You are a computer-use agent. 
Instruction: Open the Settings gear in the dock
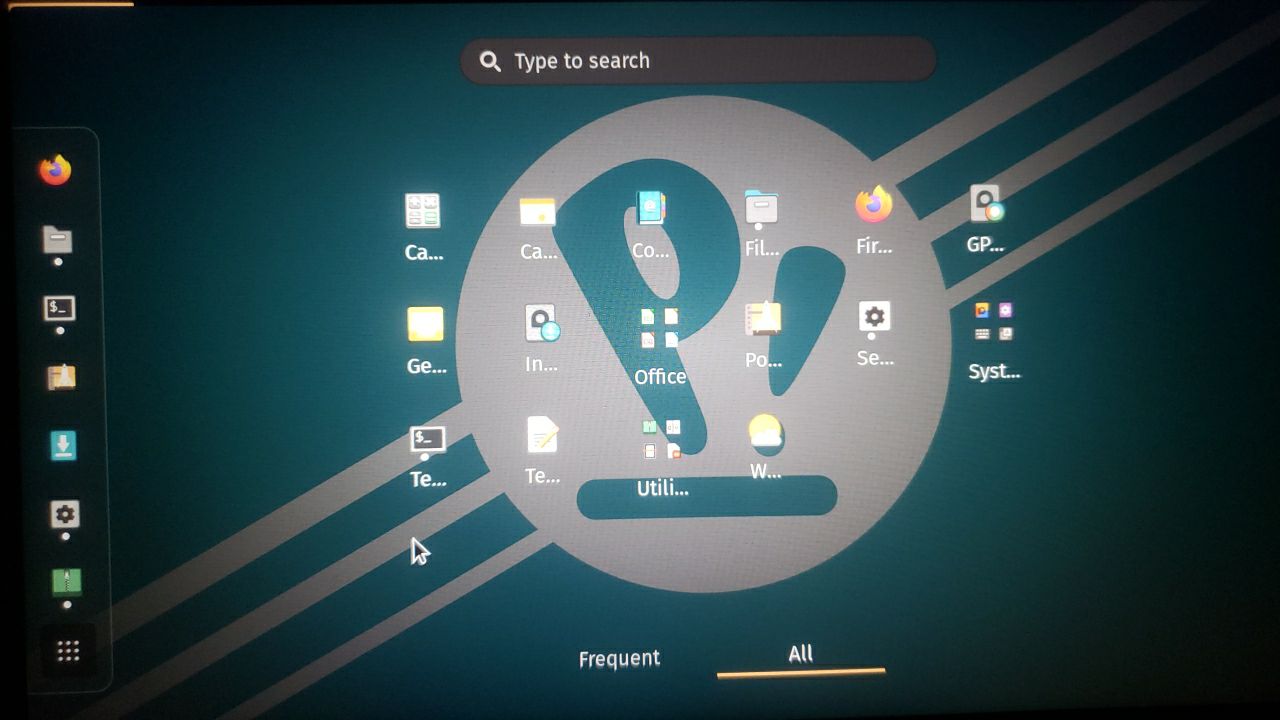point(65,514)
